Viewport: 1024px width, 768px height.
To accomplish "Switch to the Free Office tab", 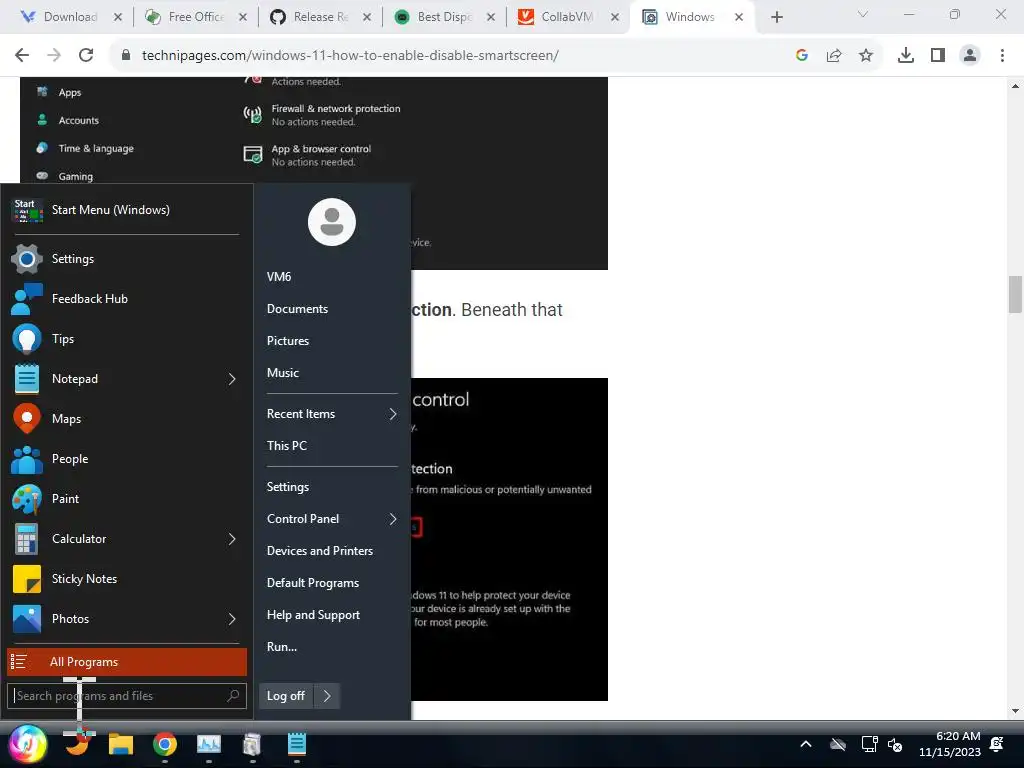I will tap(196, 17).
